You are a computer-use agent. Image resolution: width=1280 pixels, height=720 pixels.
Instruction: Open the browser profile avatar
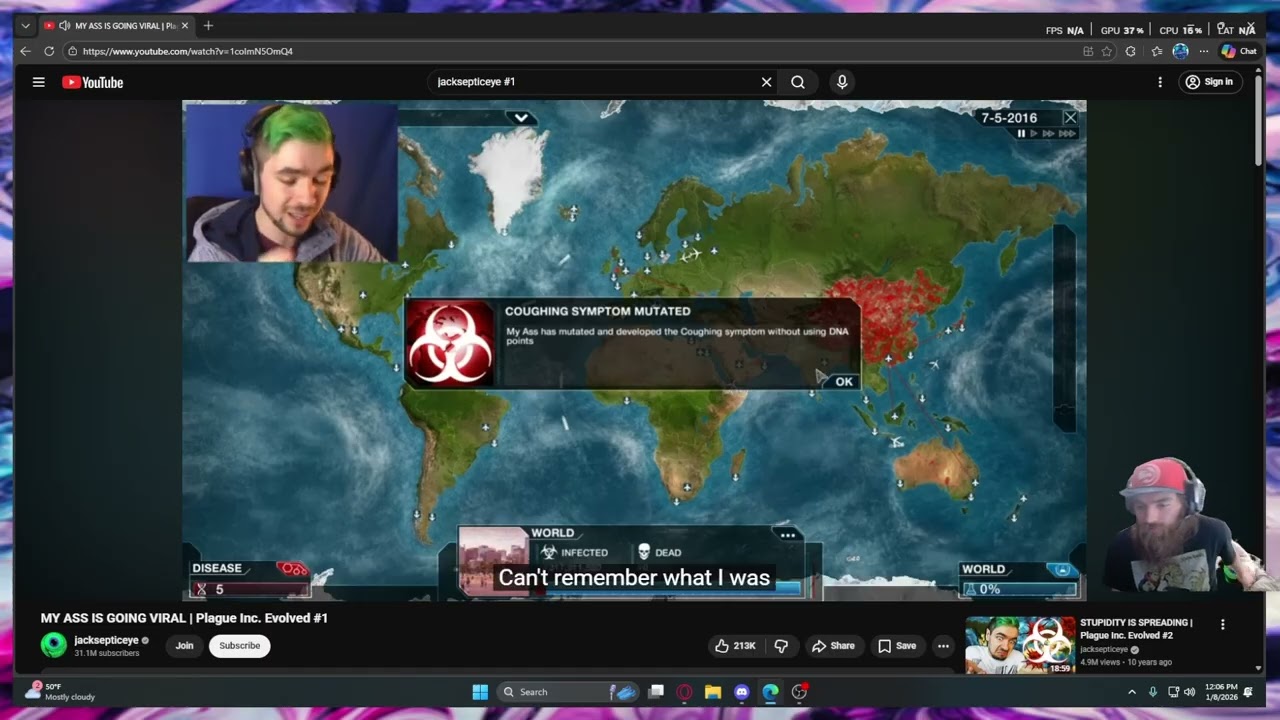point(1181,51)
